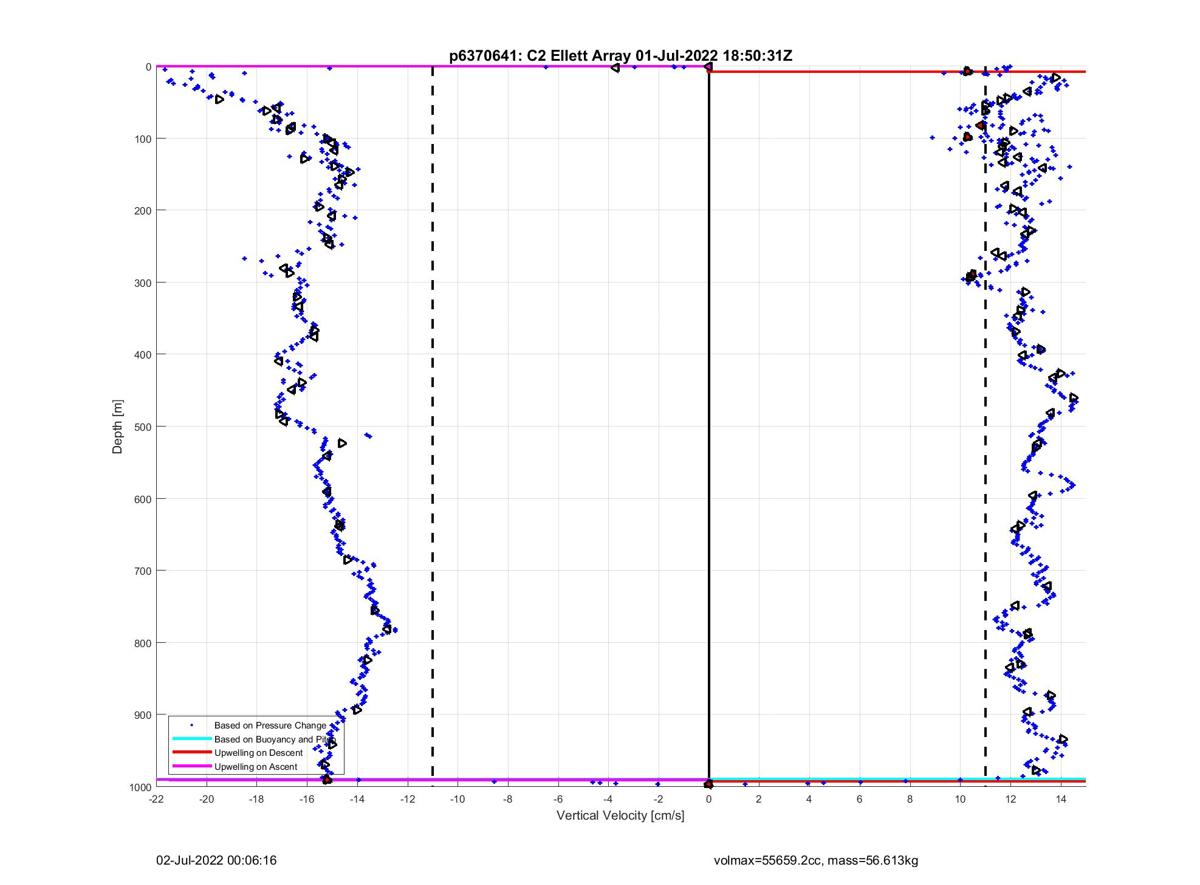1200x885 pixels.
Task: Click velocity axis tick label '-10'
Action: [457, 799]
